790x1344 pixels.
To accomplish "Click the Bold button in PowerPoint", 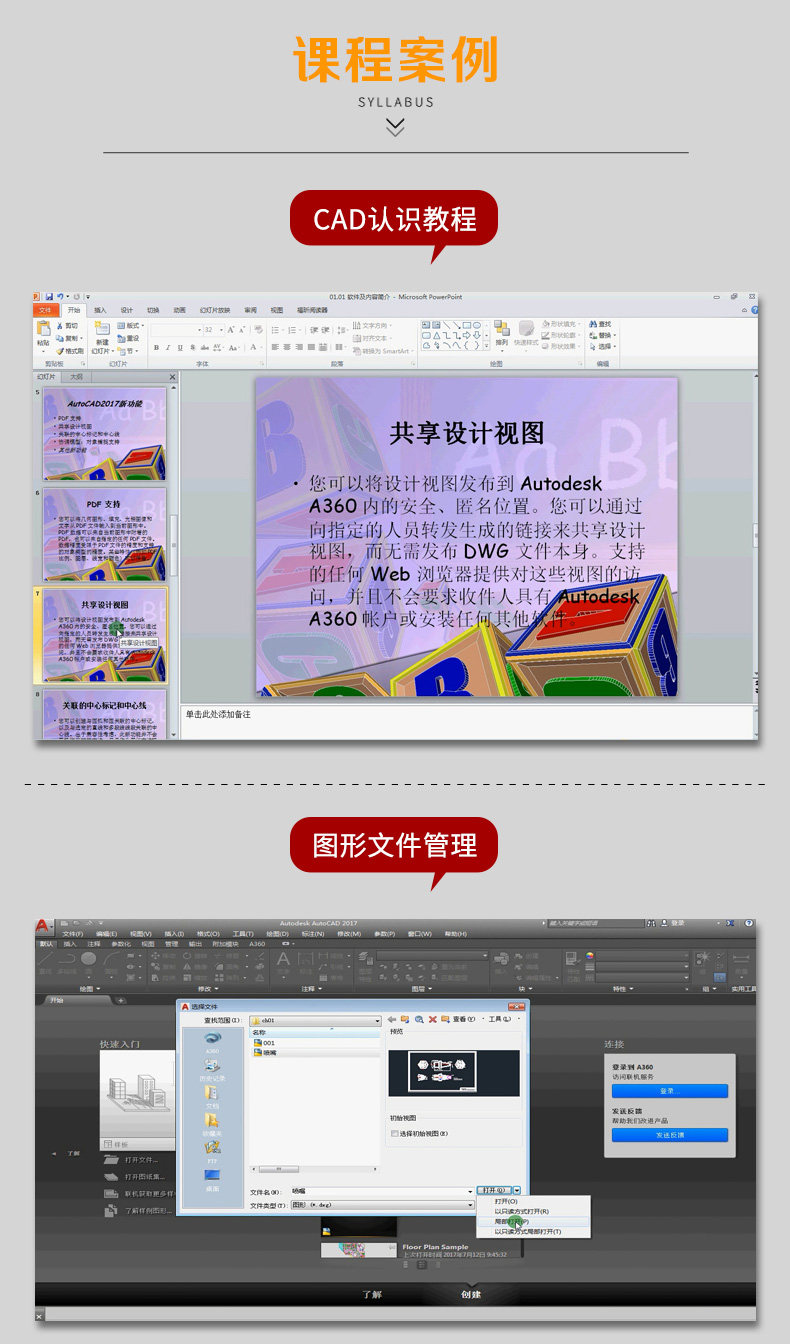I will click(156, 347).
